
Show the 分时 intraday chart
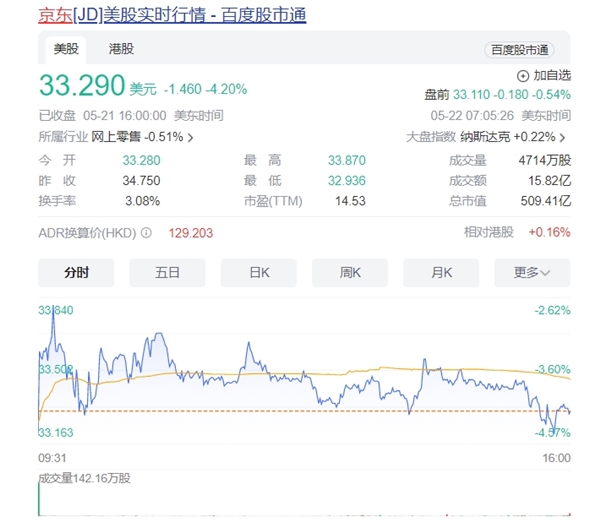coord(76,272)
